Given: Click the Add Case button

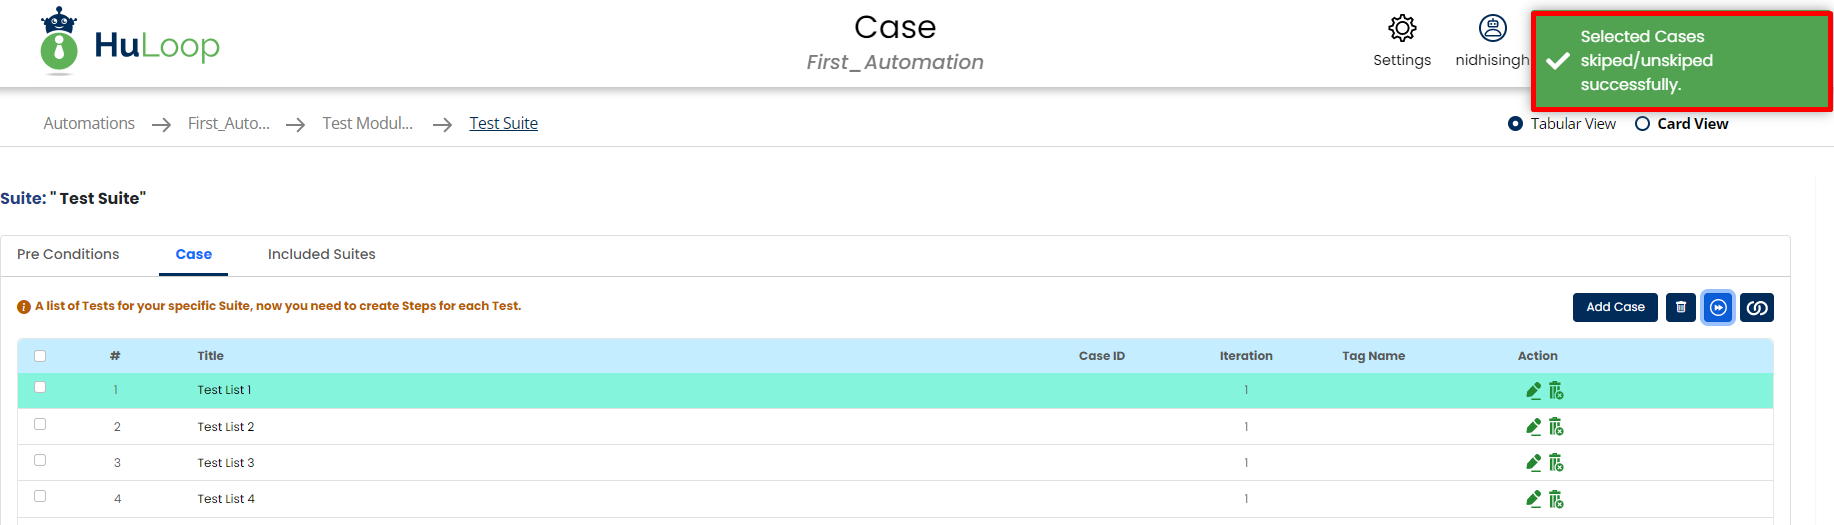Looking at the screenshot, I should pyautogui.click(x=1615, y=308).
